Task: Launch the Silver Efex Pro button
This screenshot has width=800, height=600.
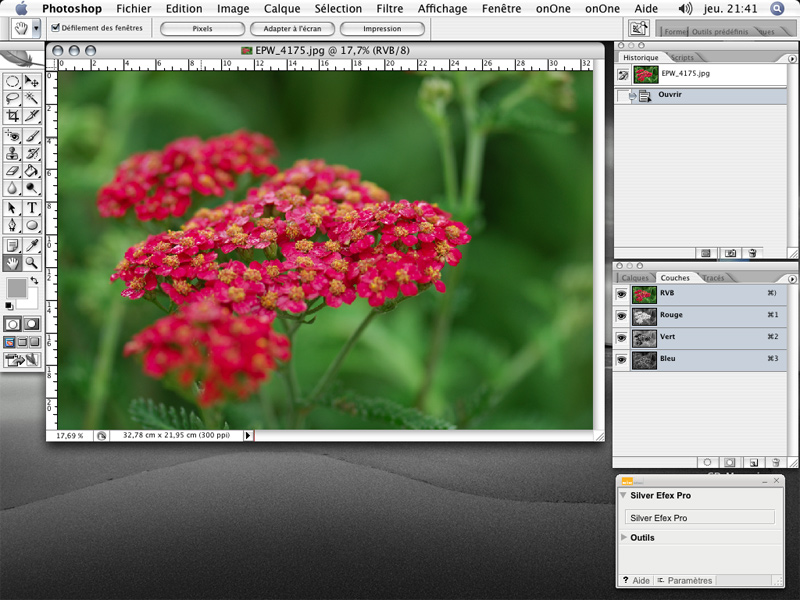Action: pos(699,517)
